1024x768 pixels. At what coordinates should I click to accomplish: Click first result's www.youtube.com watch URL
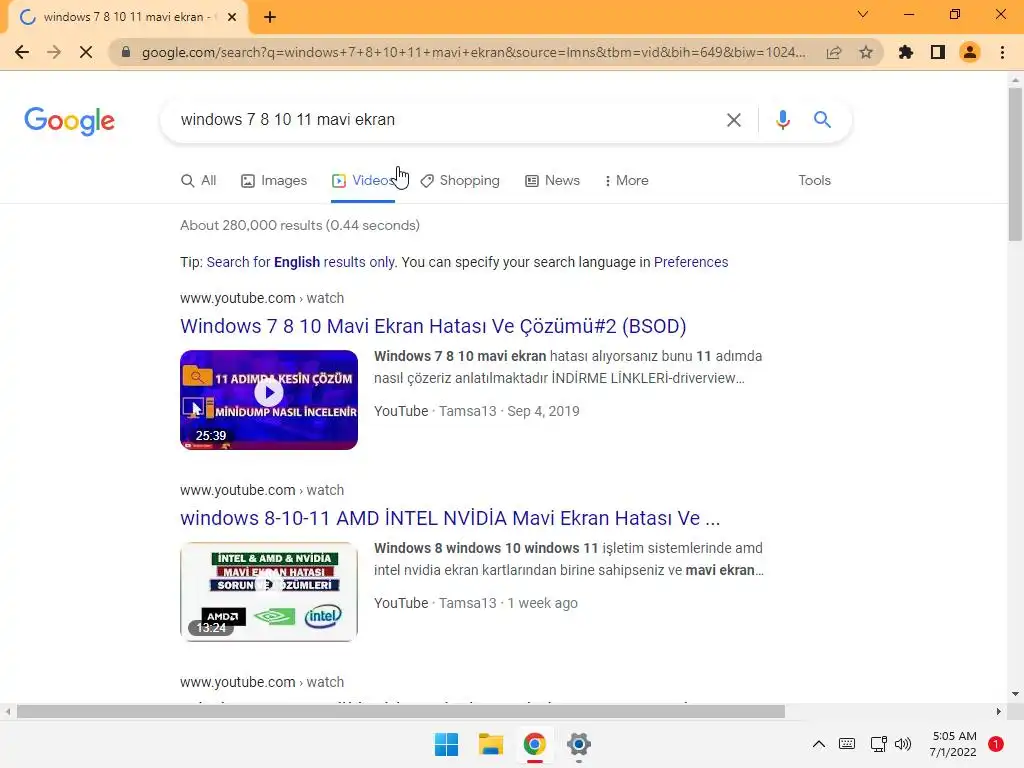pos(262,298)
